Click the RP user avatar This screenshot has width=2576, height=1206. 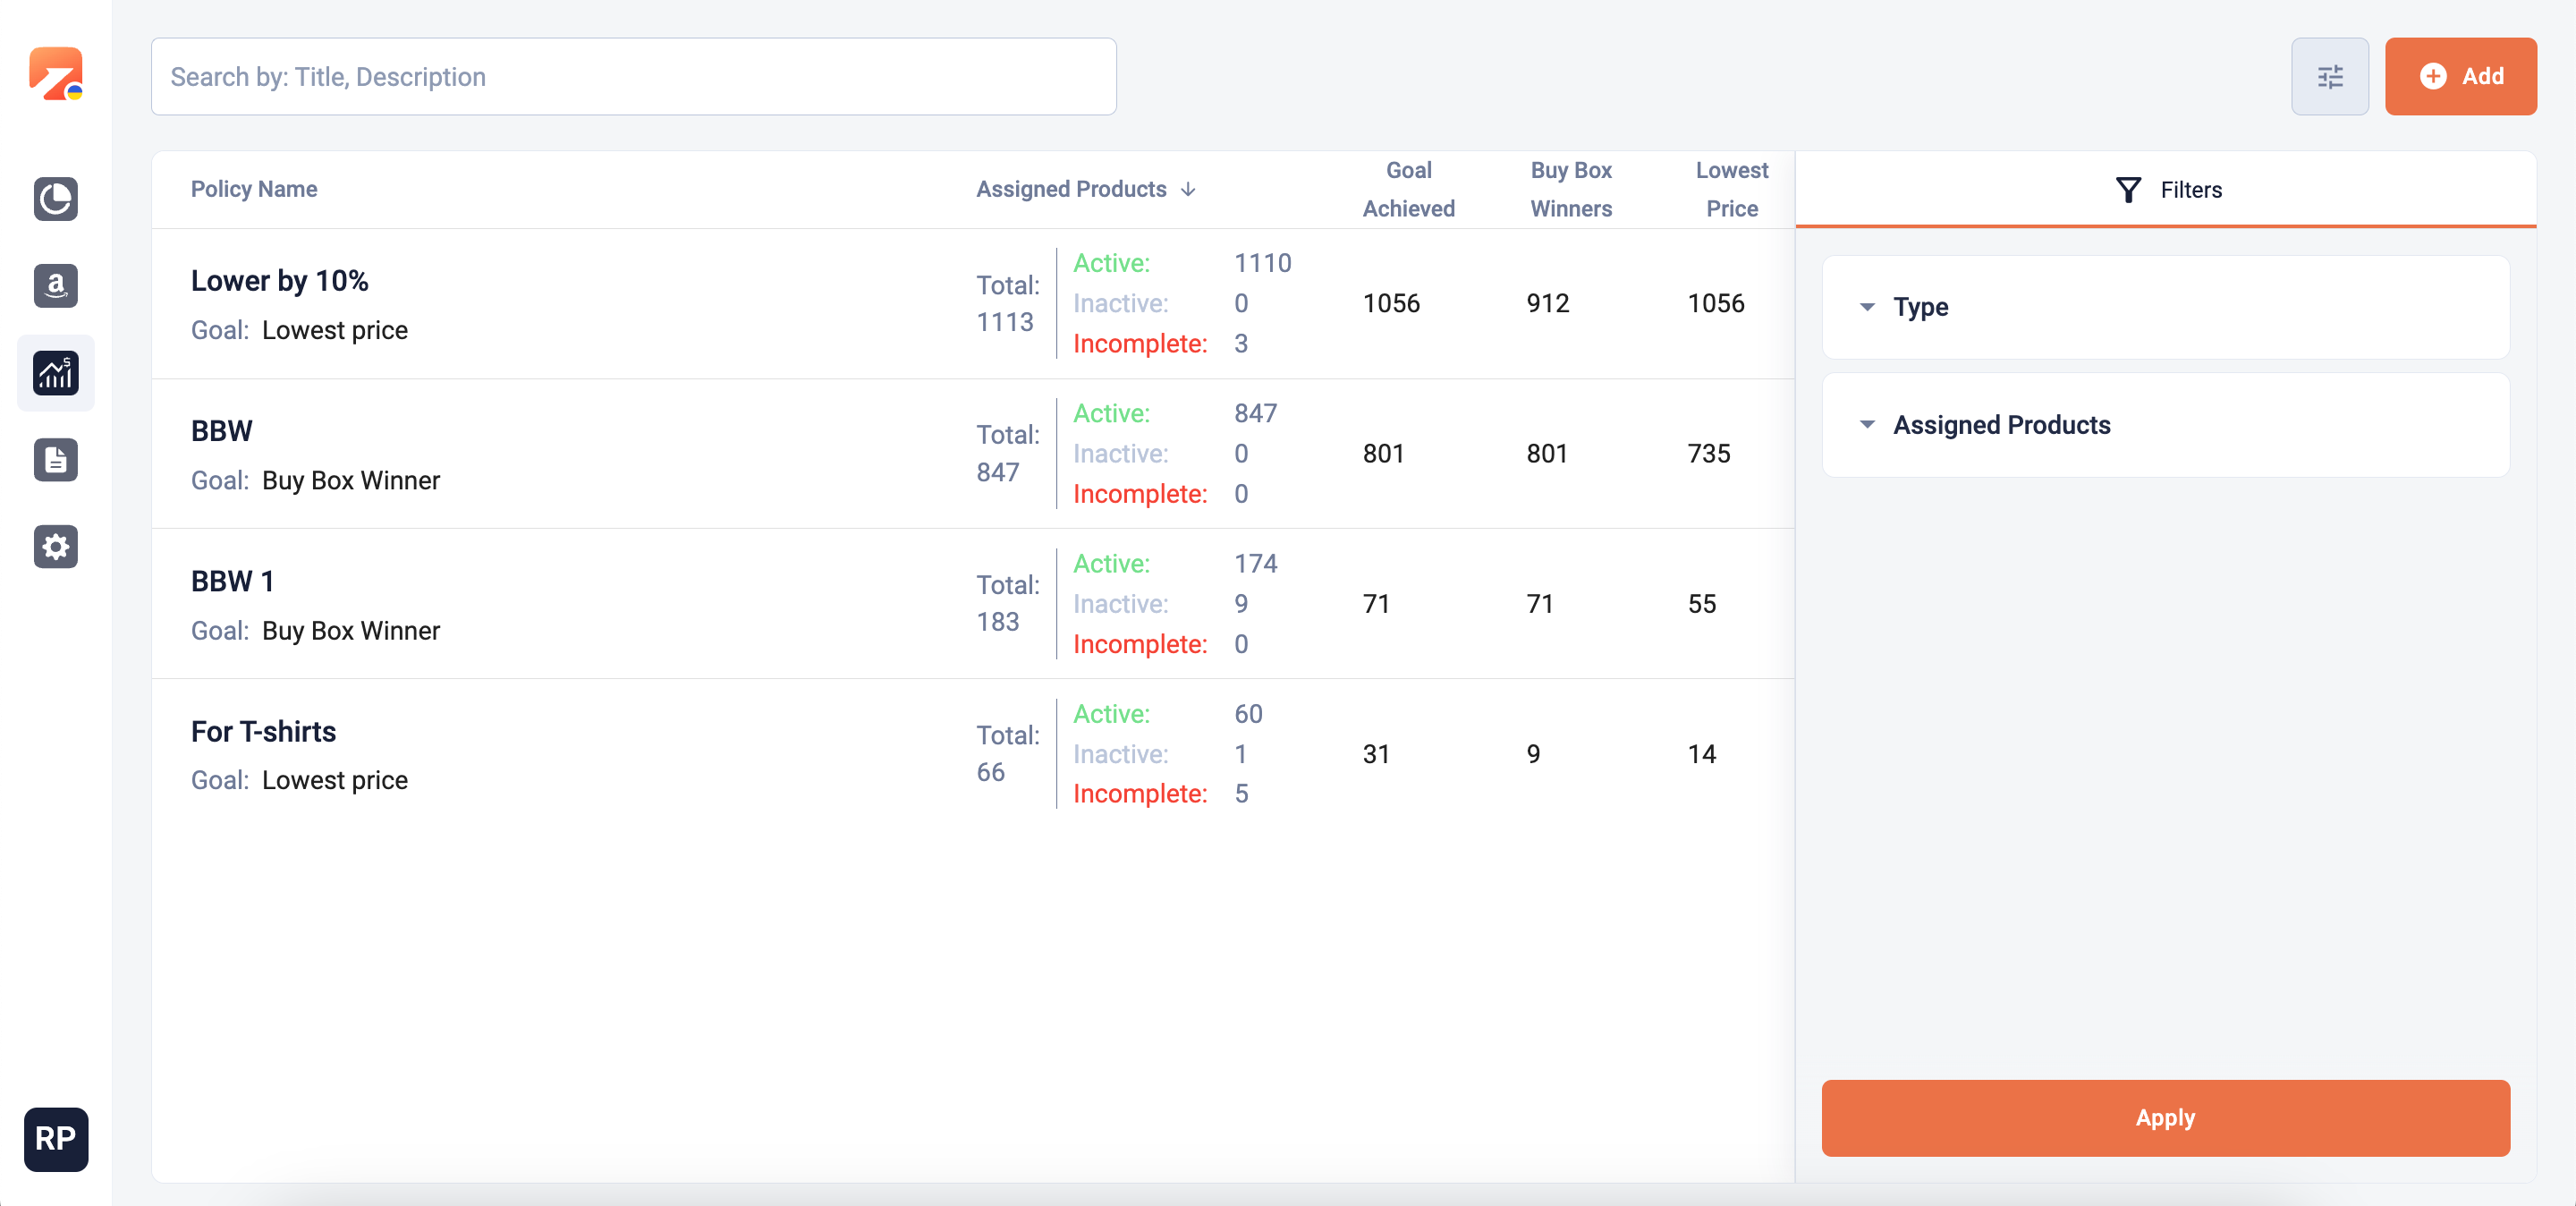55,1138
